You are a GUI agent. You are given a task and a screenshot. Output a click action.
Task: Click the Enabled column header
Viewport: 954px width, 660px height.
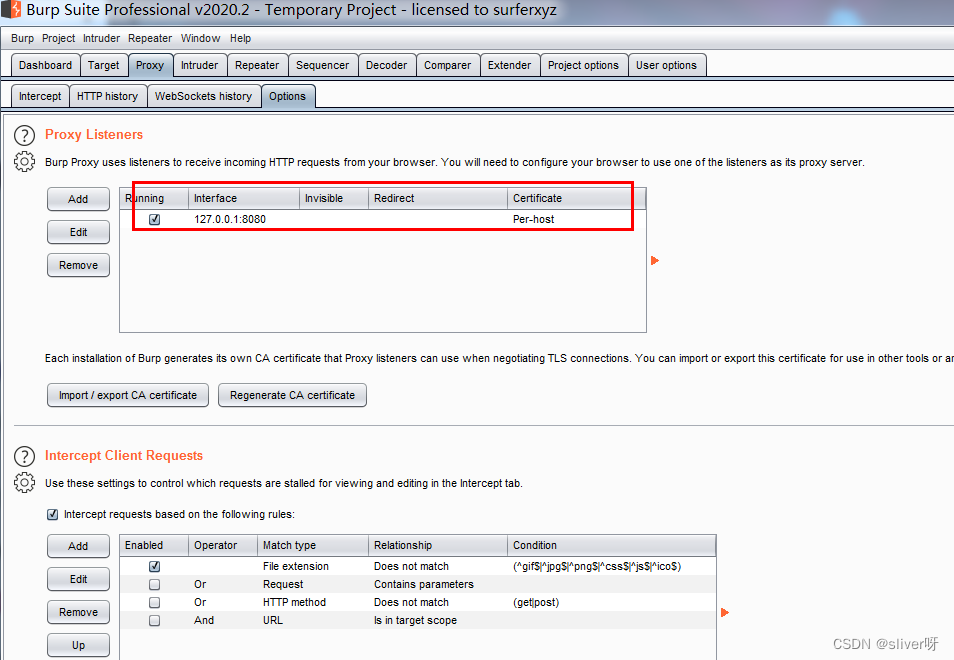(155, 546)
